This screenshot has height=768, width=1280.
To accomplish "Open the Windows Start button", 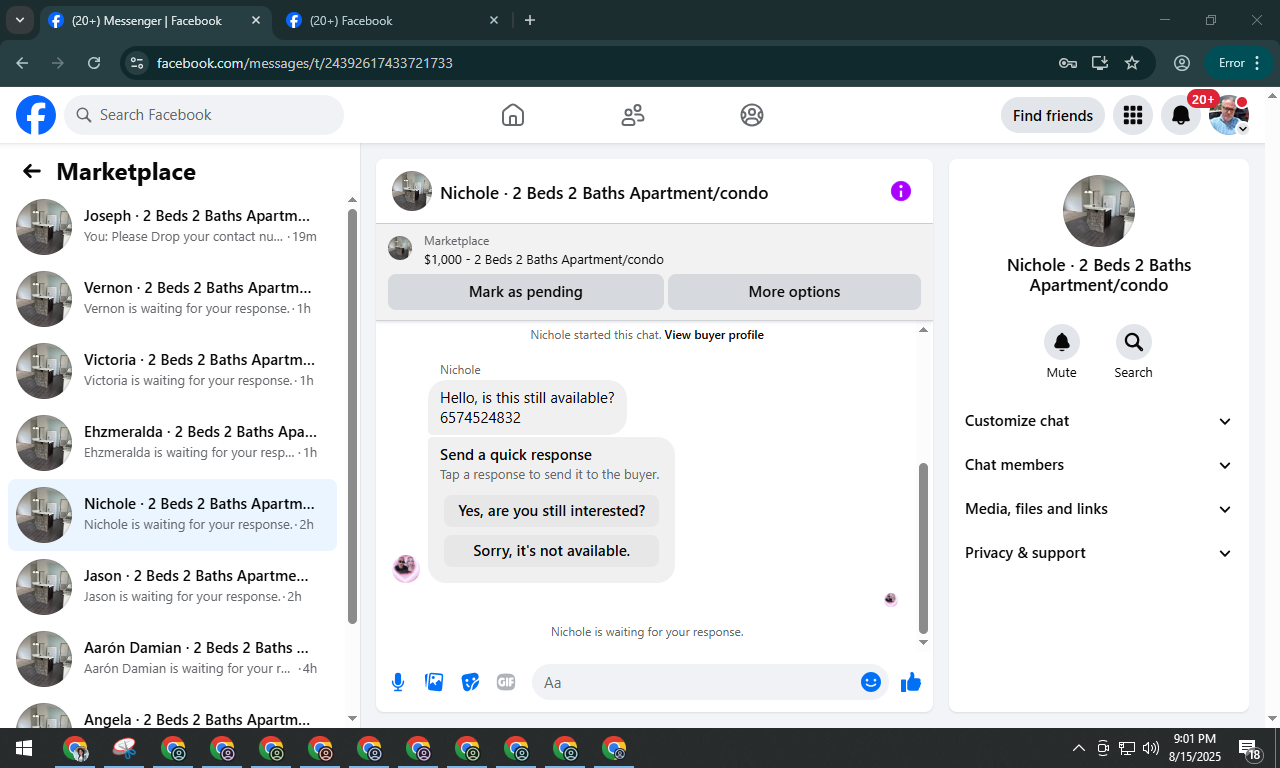I will [23, 748].
